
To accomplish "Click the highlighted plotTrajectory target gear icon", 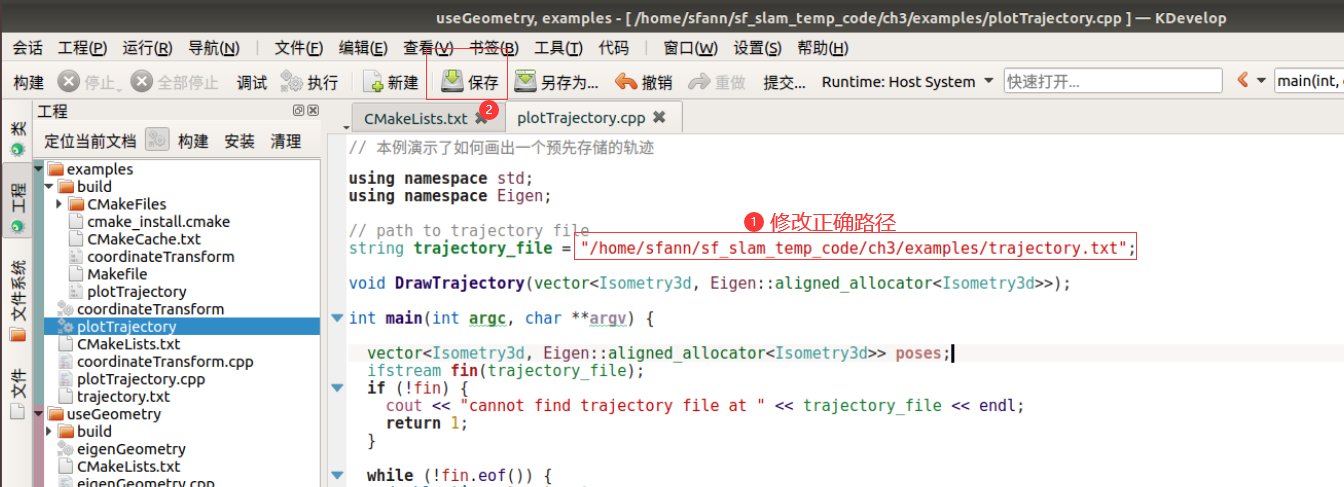I will pyautogui.click(x=66, y=327).
